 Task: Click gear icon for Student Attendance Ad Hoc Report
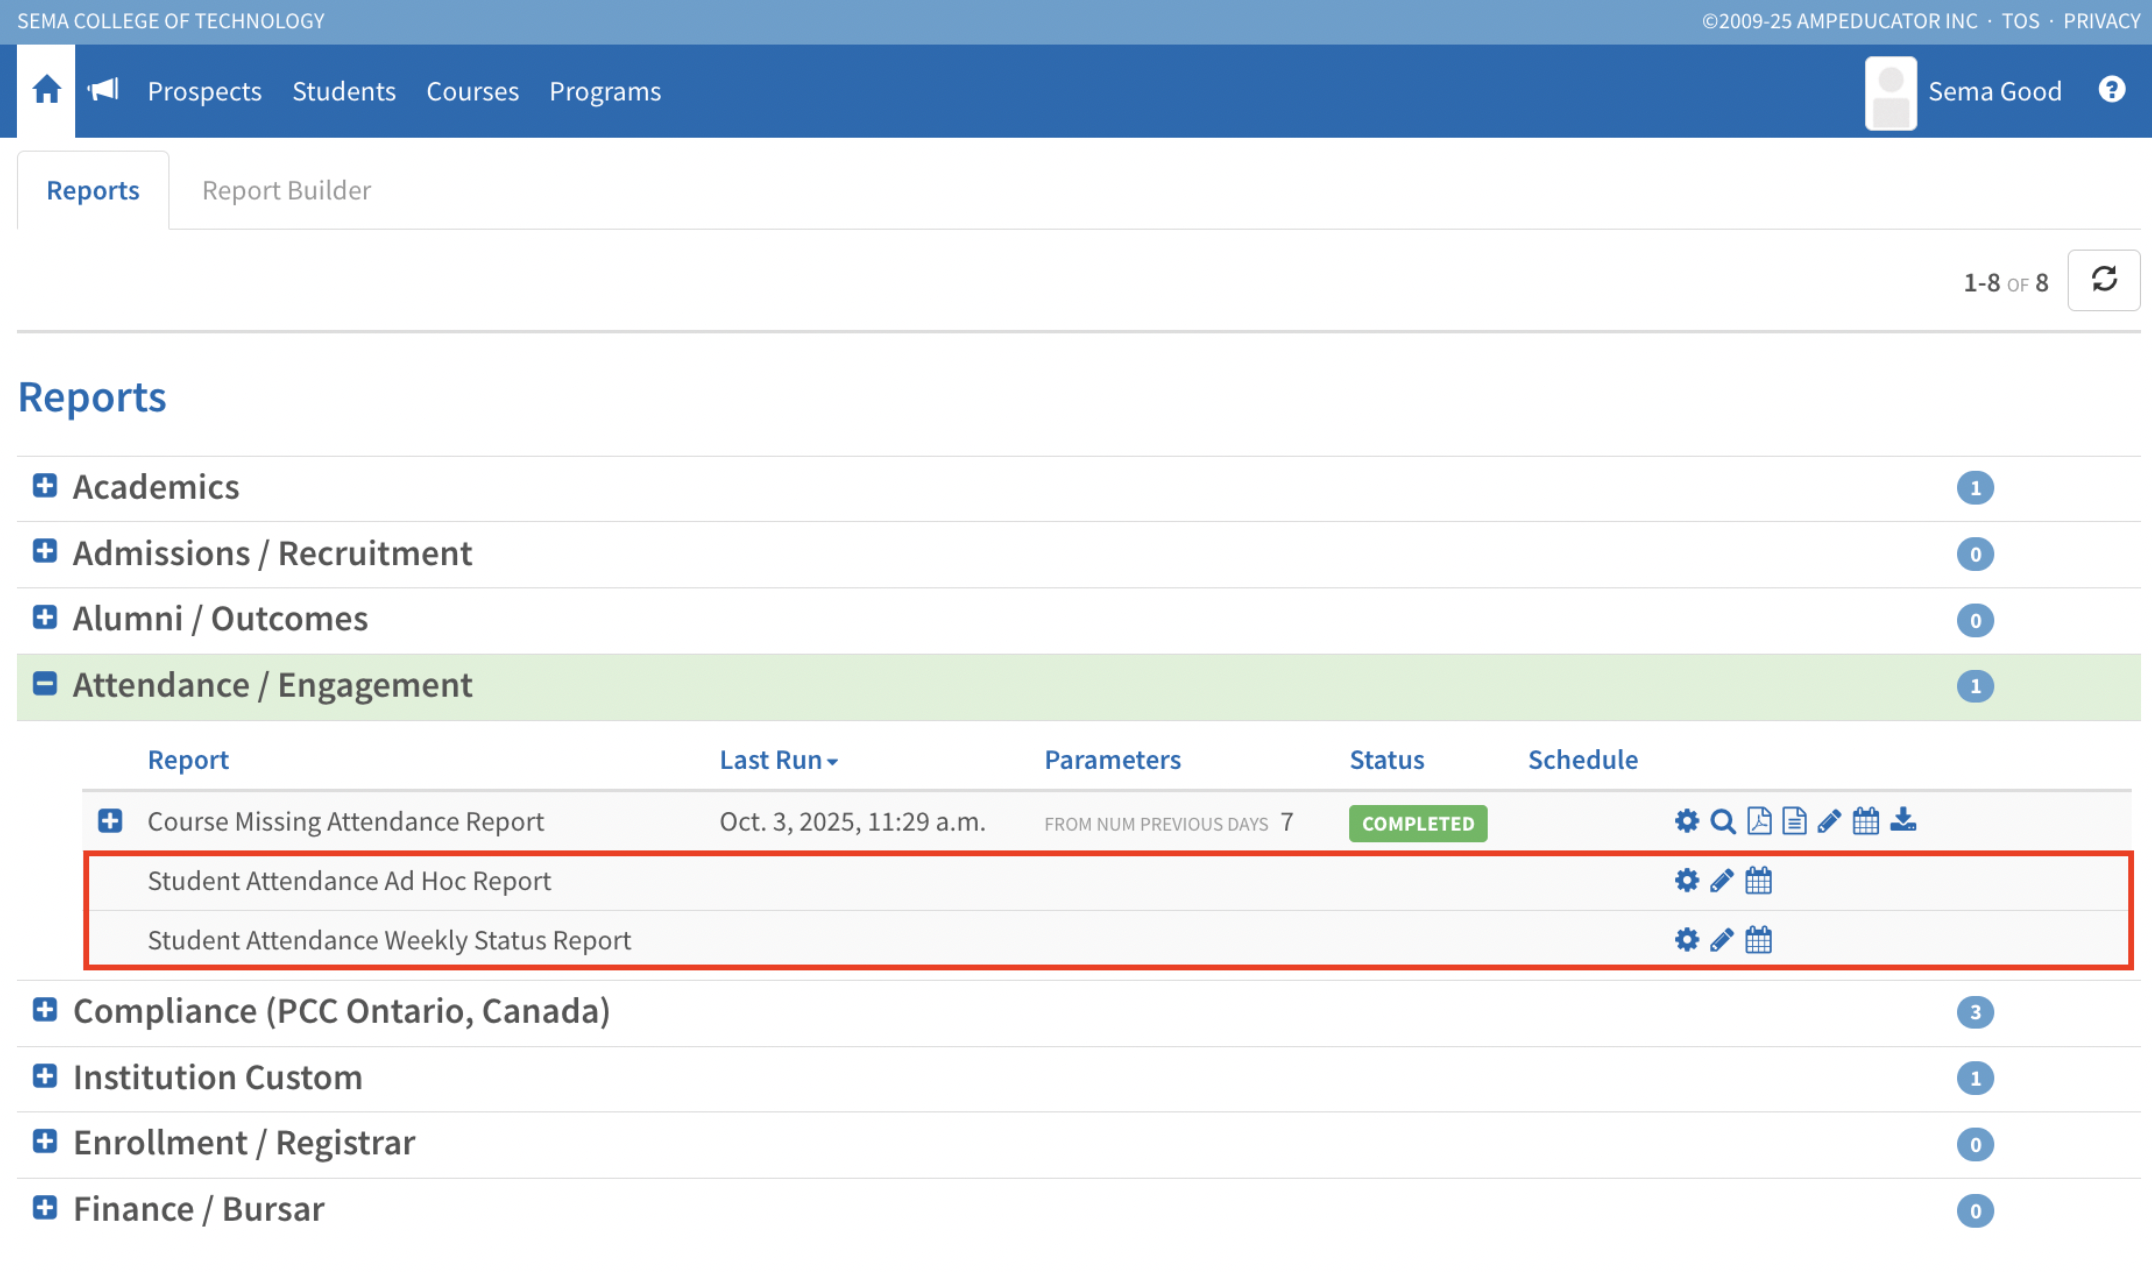point(1686,881)
